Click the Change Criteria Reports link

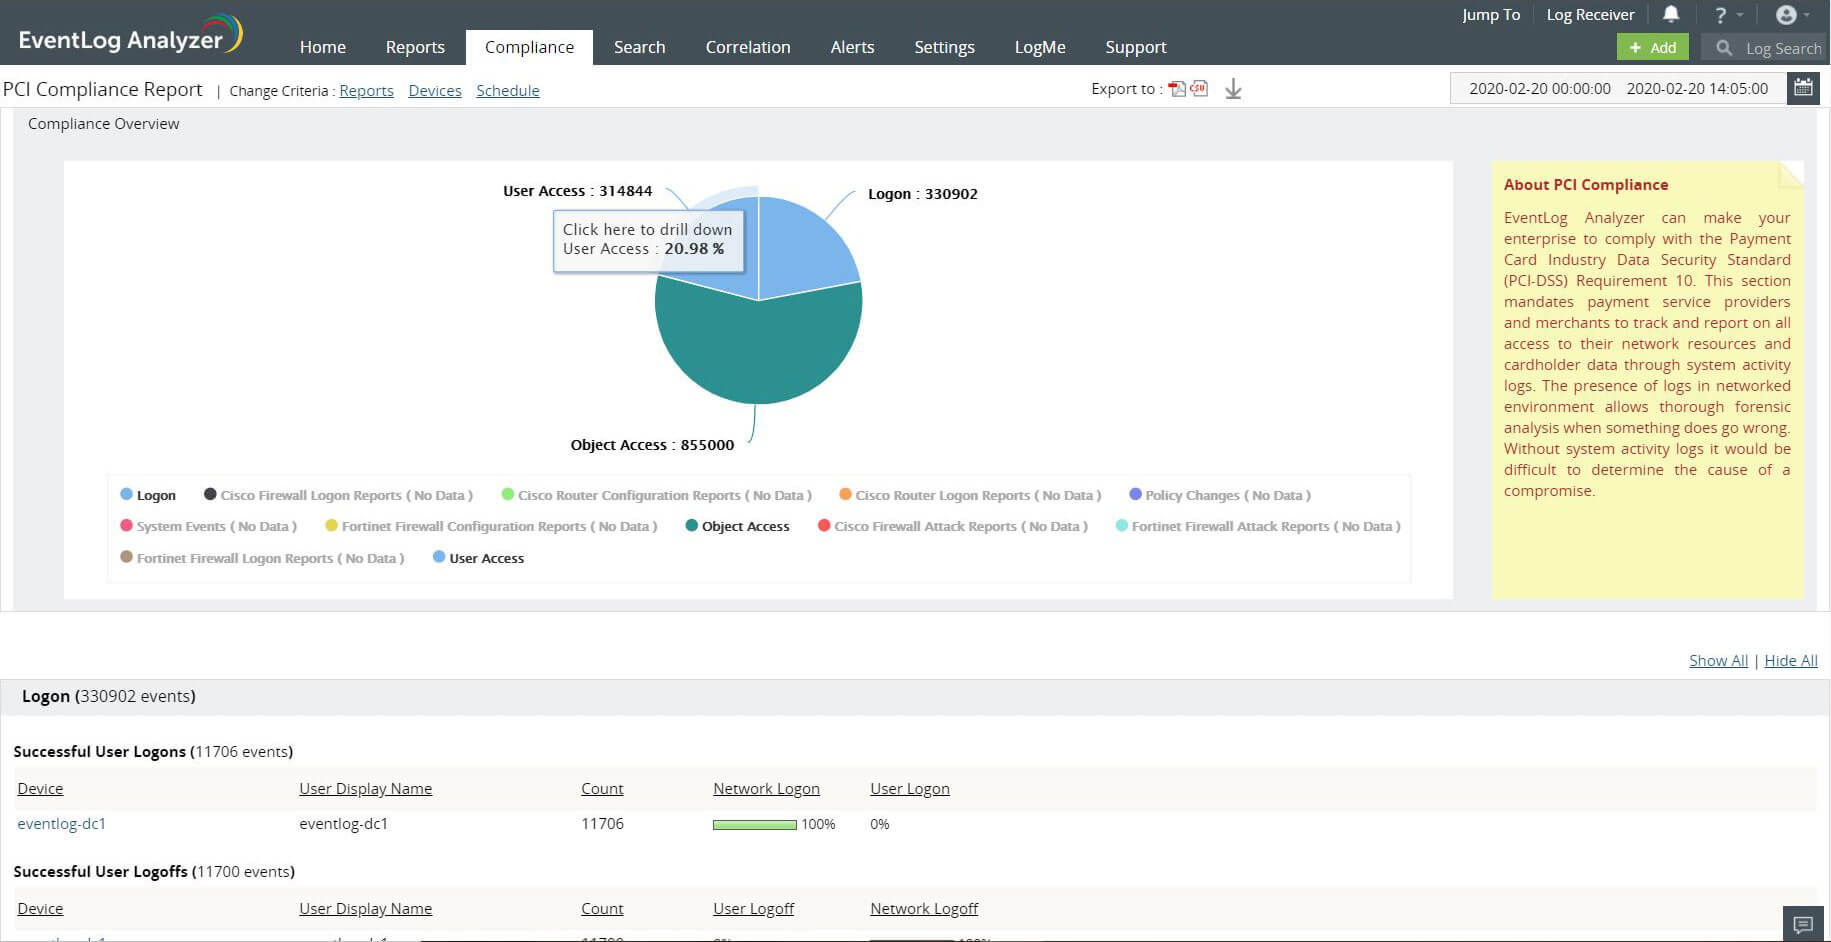click(366, 90)
